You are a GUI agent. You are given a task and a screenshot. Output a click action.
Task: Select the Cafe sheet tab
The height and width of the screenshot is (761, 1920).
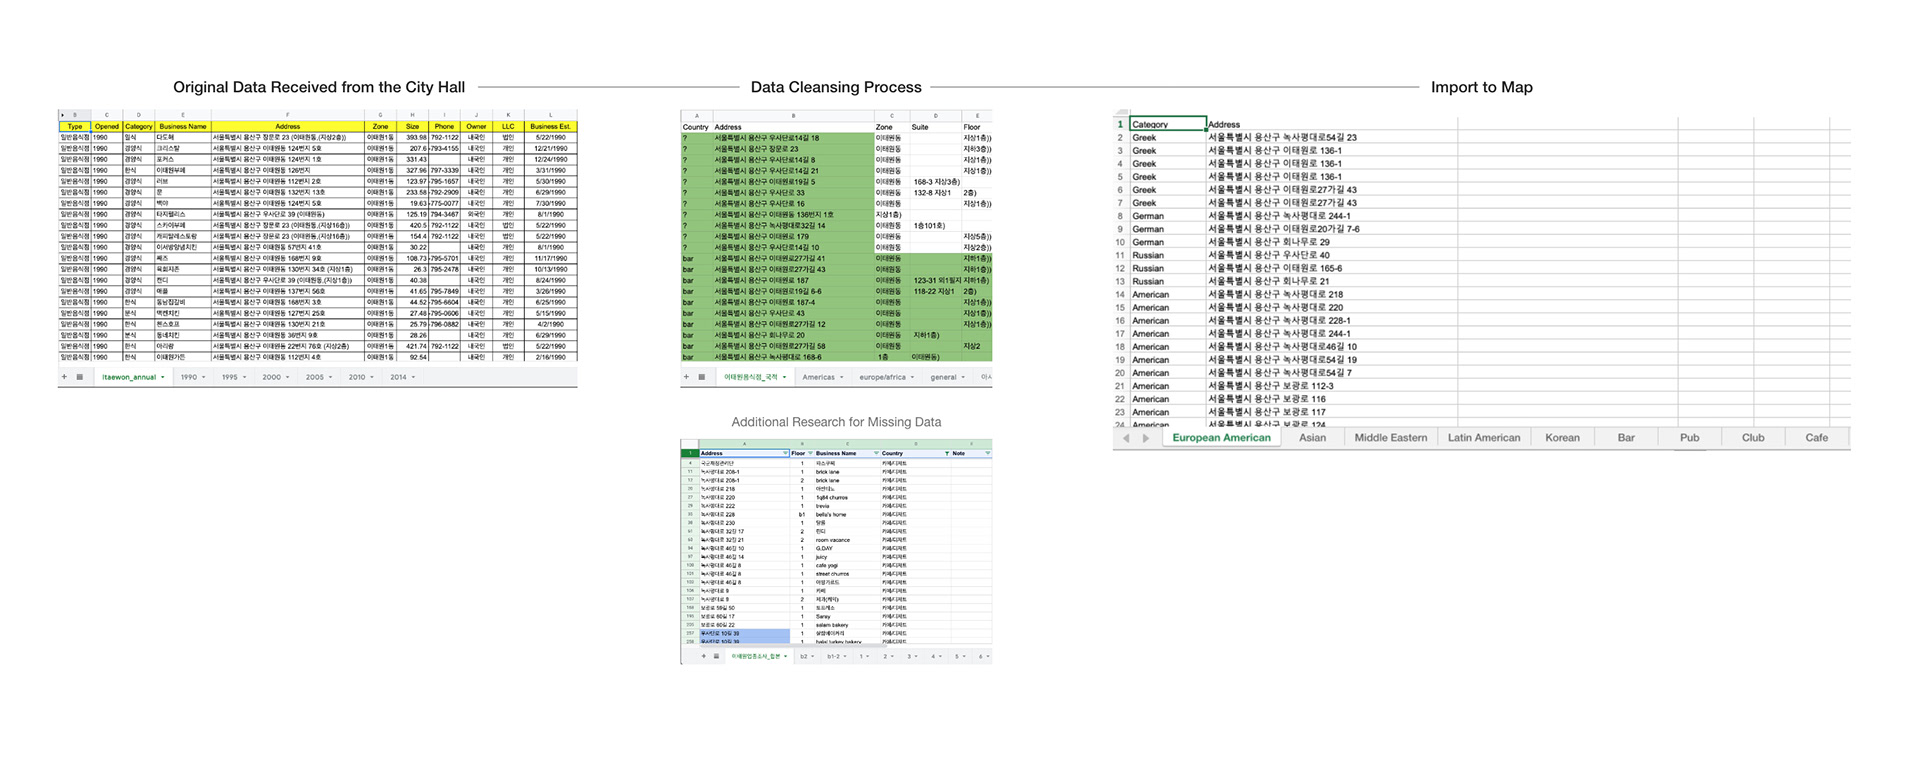1816,438
